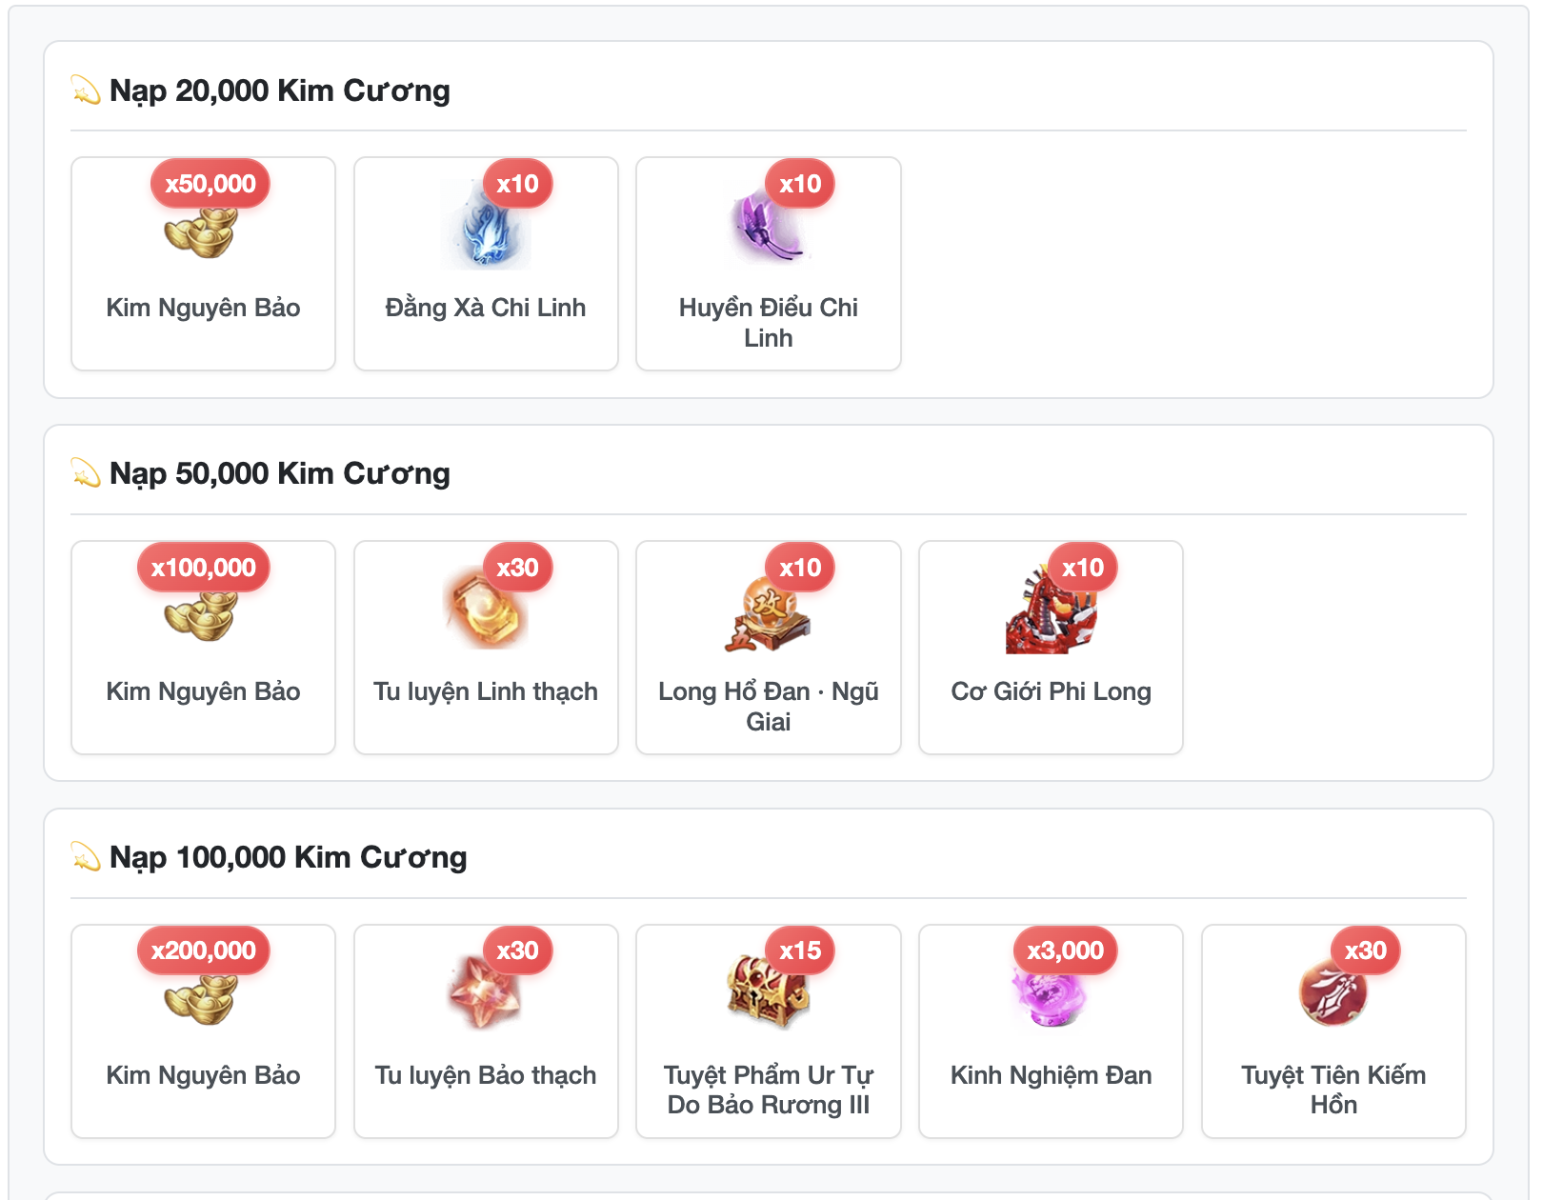This screenshot has height=1200, width=1543.
Task: Click the x200,000 quantity badge
Action: point(203,951)
